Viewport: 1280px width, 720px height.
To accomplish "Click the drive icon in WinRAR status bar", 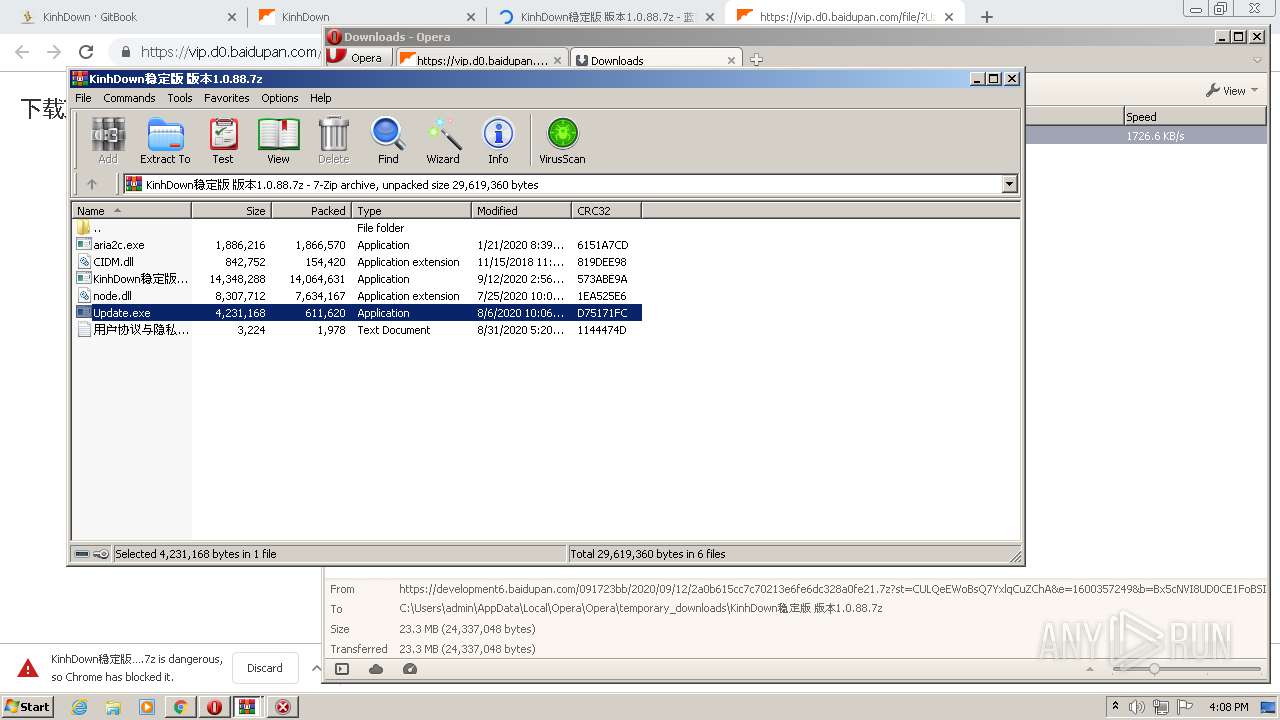I will point(82,553).
